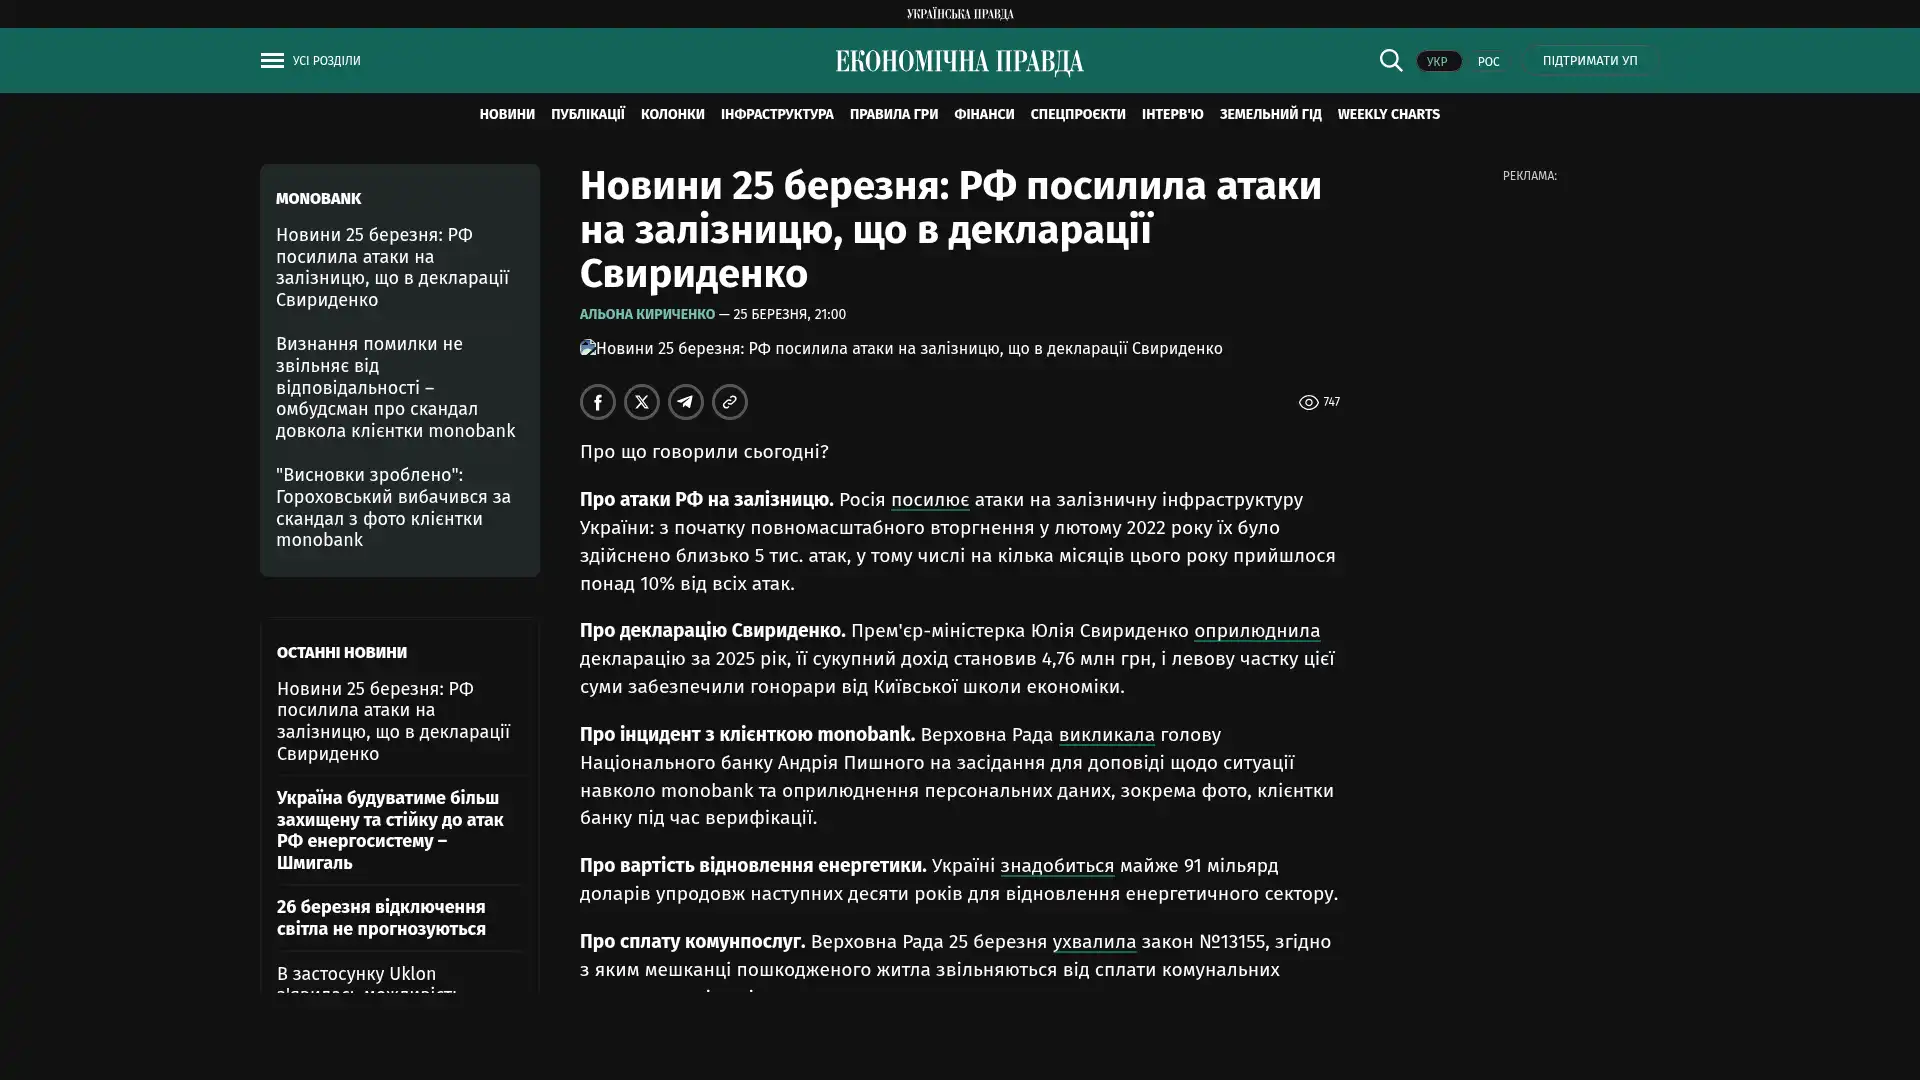
Task: Open the Українська правда top banner link
Action: click(x=960, y=14)
